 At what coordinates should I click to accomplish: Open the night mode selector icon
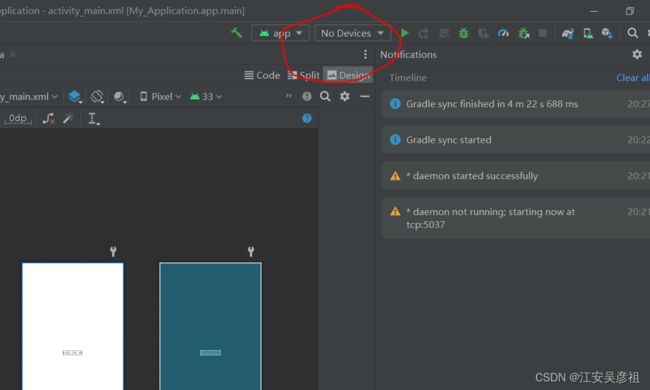point(120,97)
